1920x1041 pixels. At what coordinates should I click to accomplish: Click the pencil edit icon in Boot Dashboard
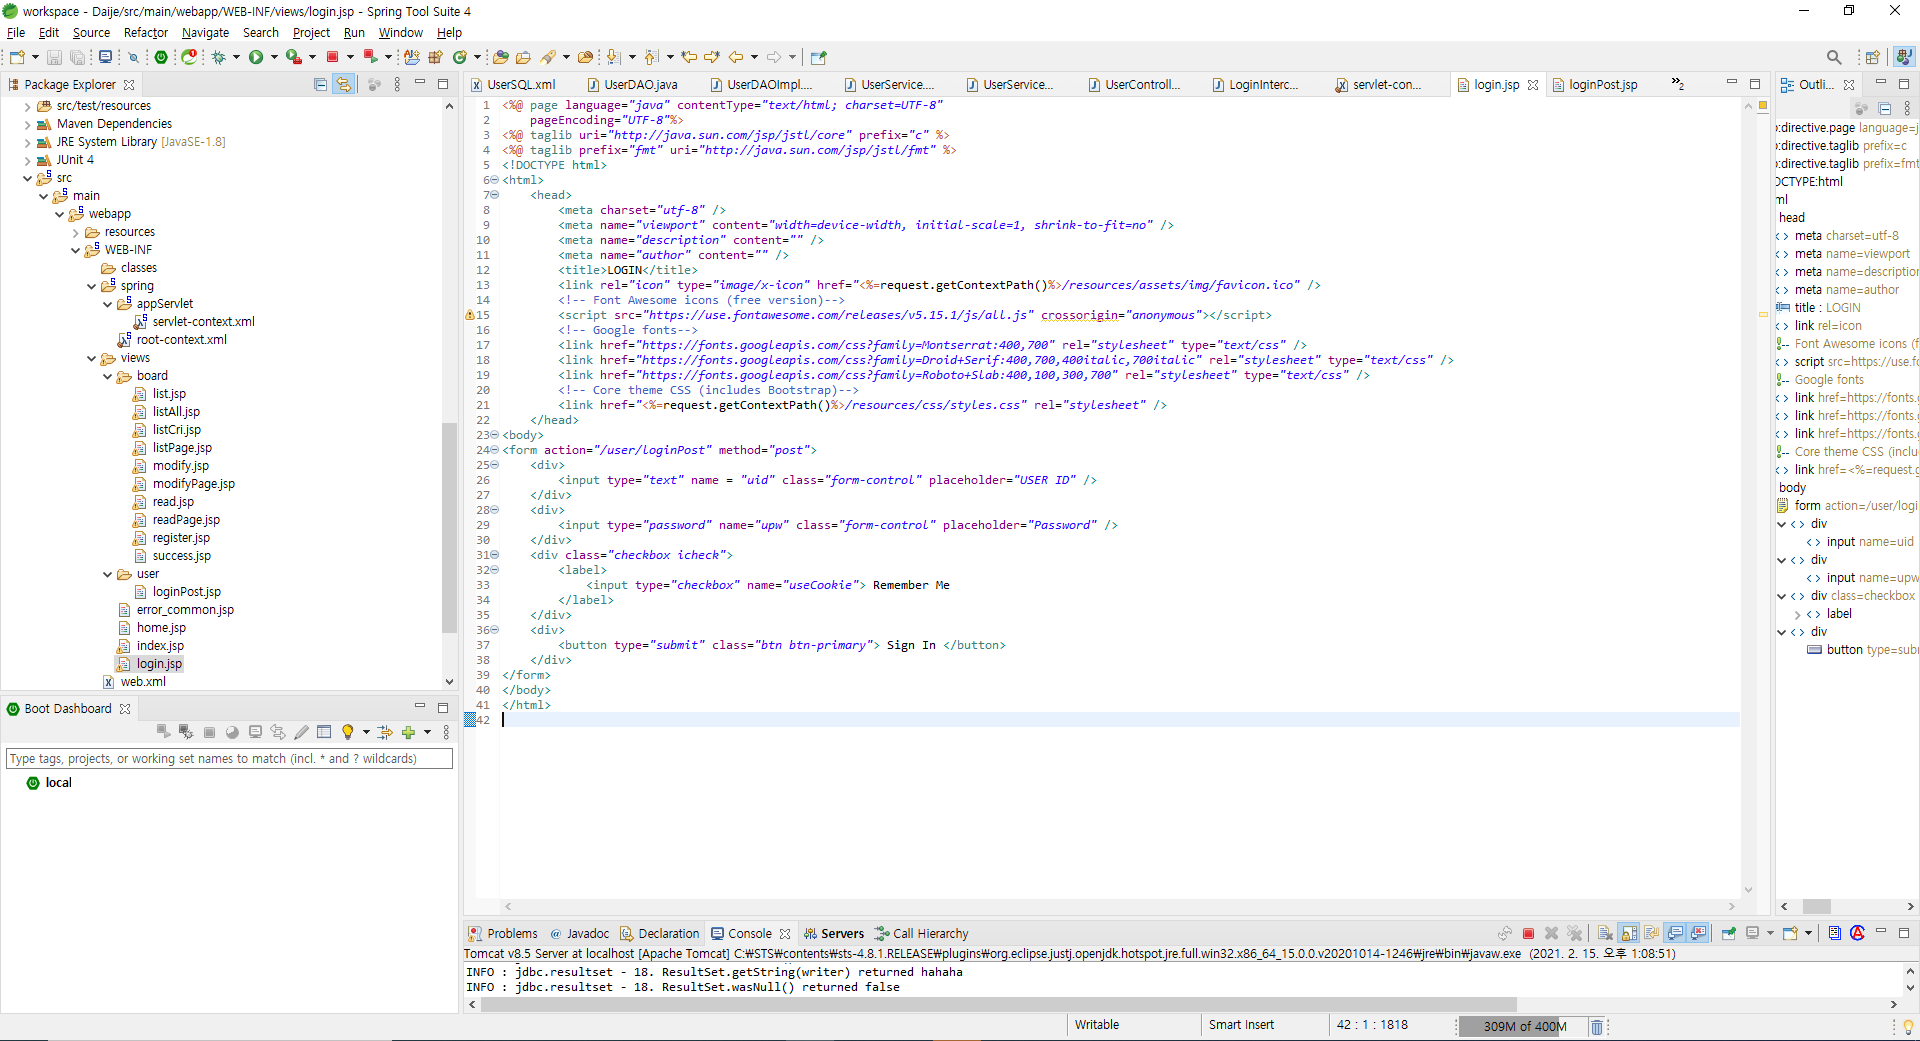pyautogui.click(x=301, y=732)
